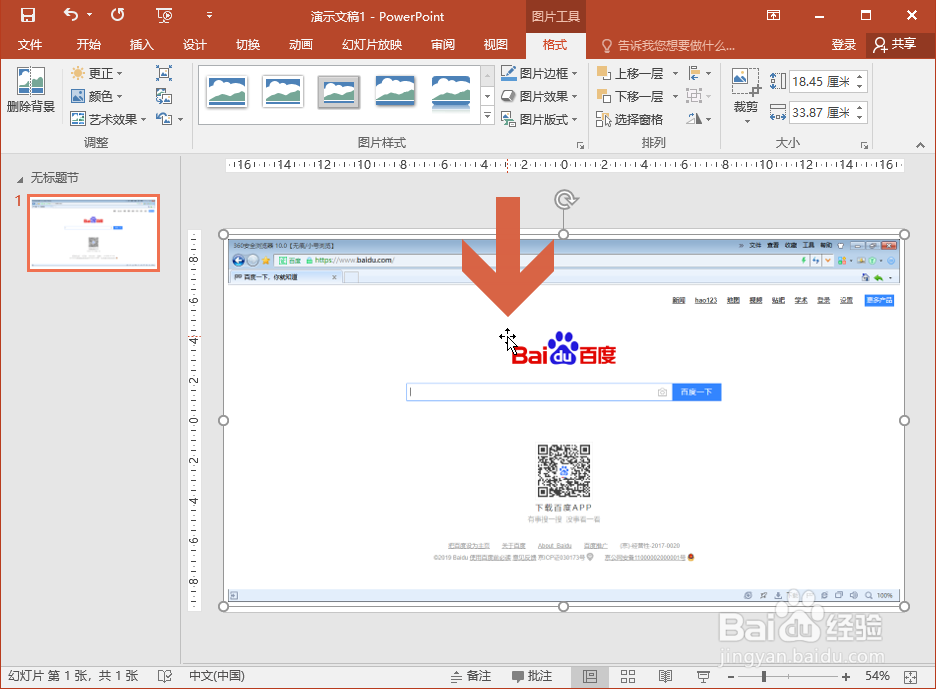This screenshot has height=689, width=936.
Task: Expand the picture styles gallery More button
Action: point(488,116)
